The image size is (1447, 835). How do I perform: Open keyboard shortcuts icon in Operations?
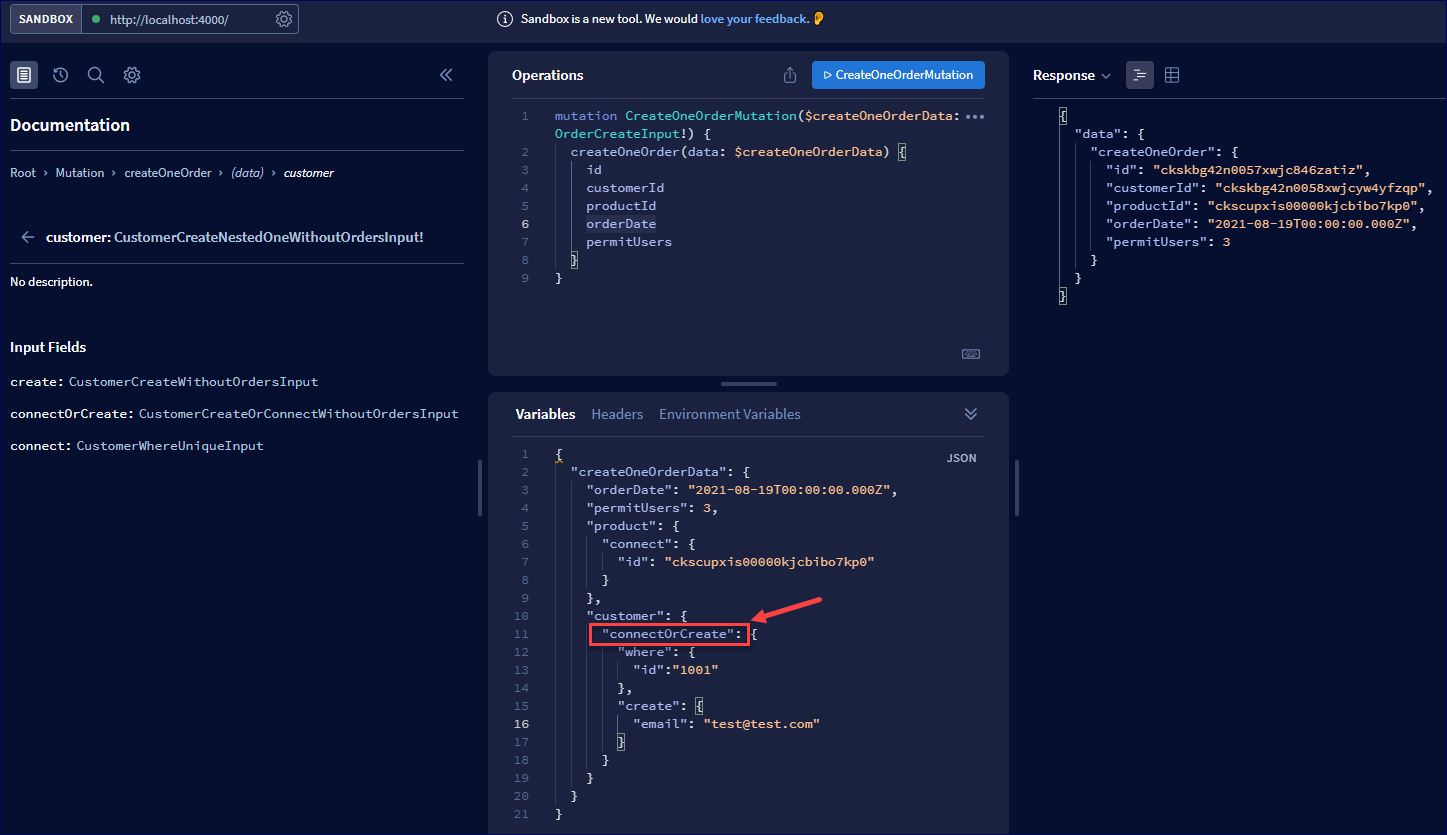[x=970, y=354]
